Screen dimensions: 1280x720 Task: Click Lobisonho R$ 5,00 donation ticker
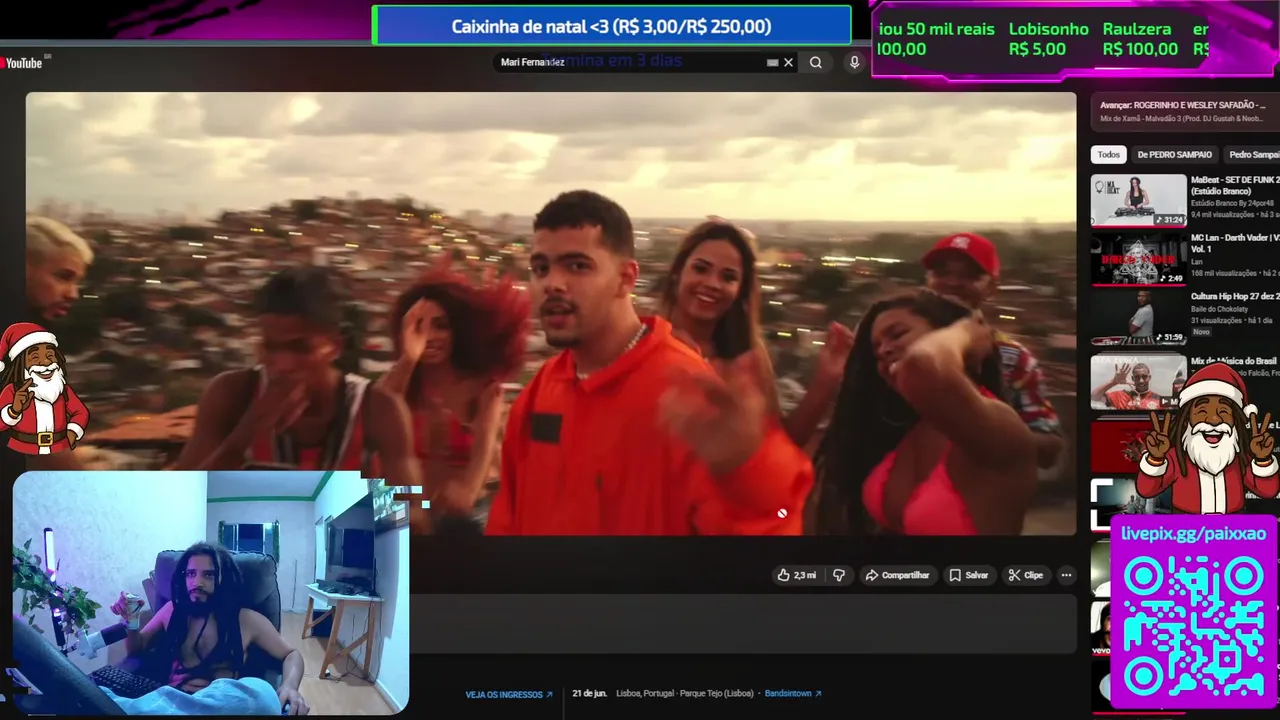point(1048,39)
